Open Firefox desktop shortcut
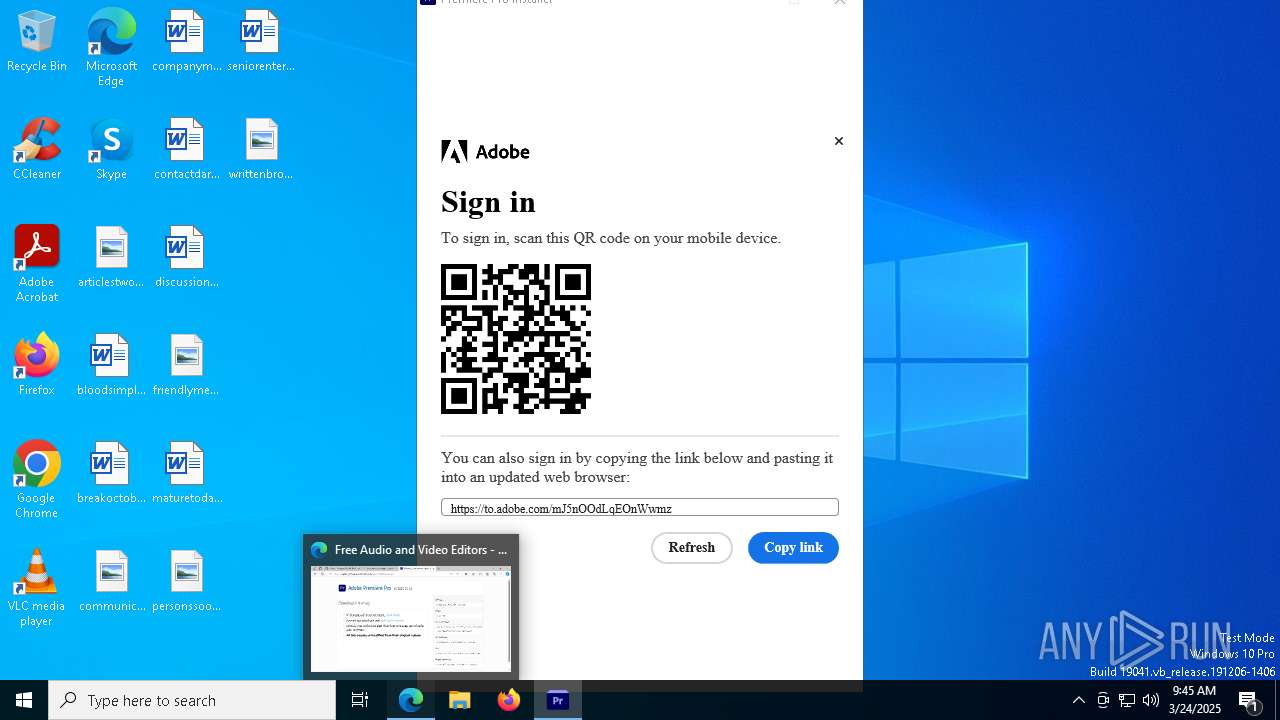Image resolution: width=1280 pixels, height=720 pixels. coord(36,365)
